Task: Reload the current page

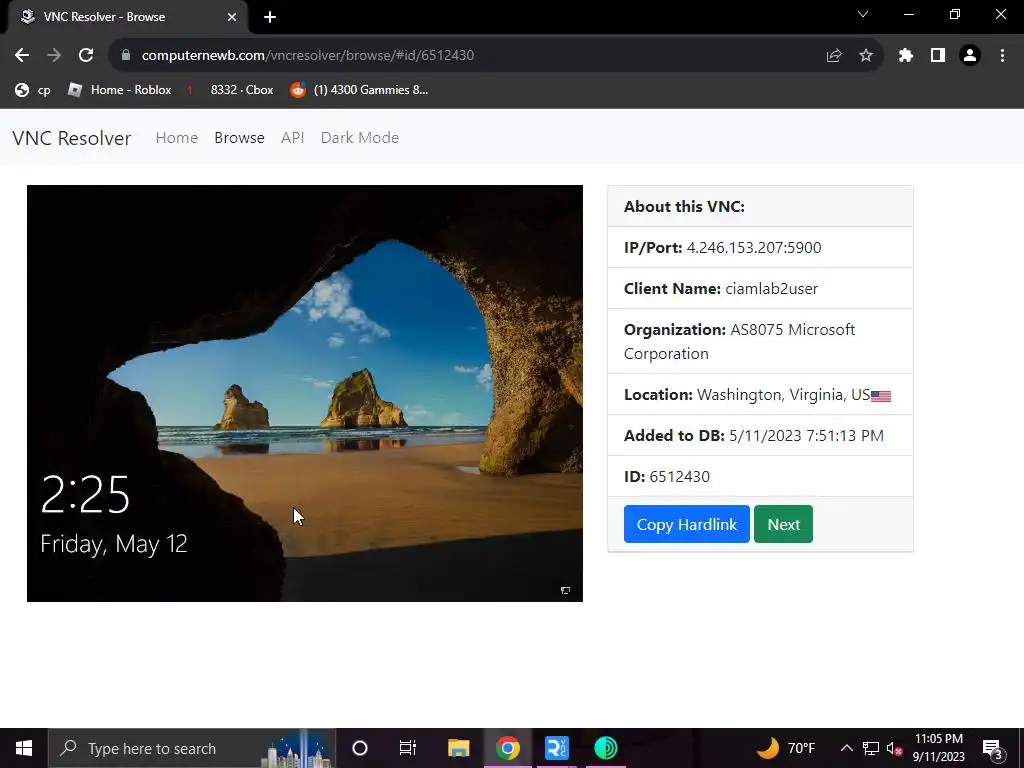Action: (86, 56)
